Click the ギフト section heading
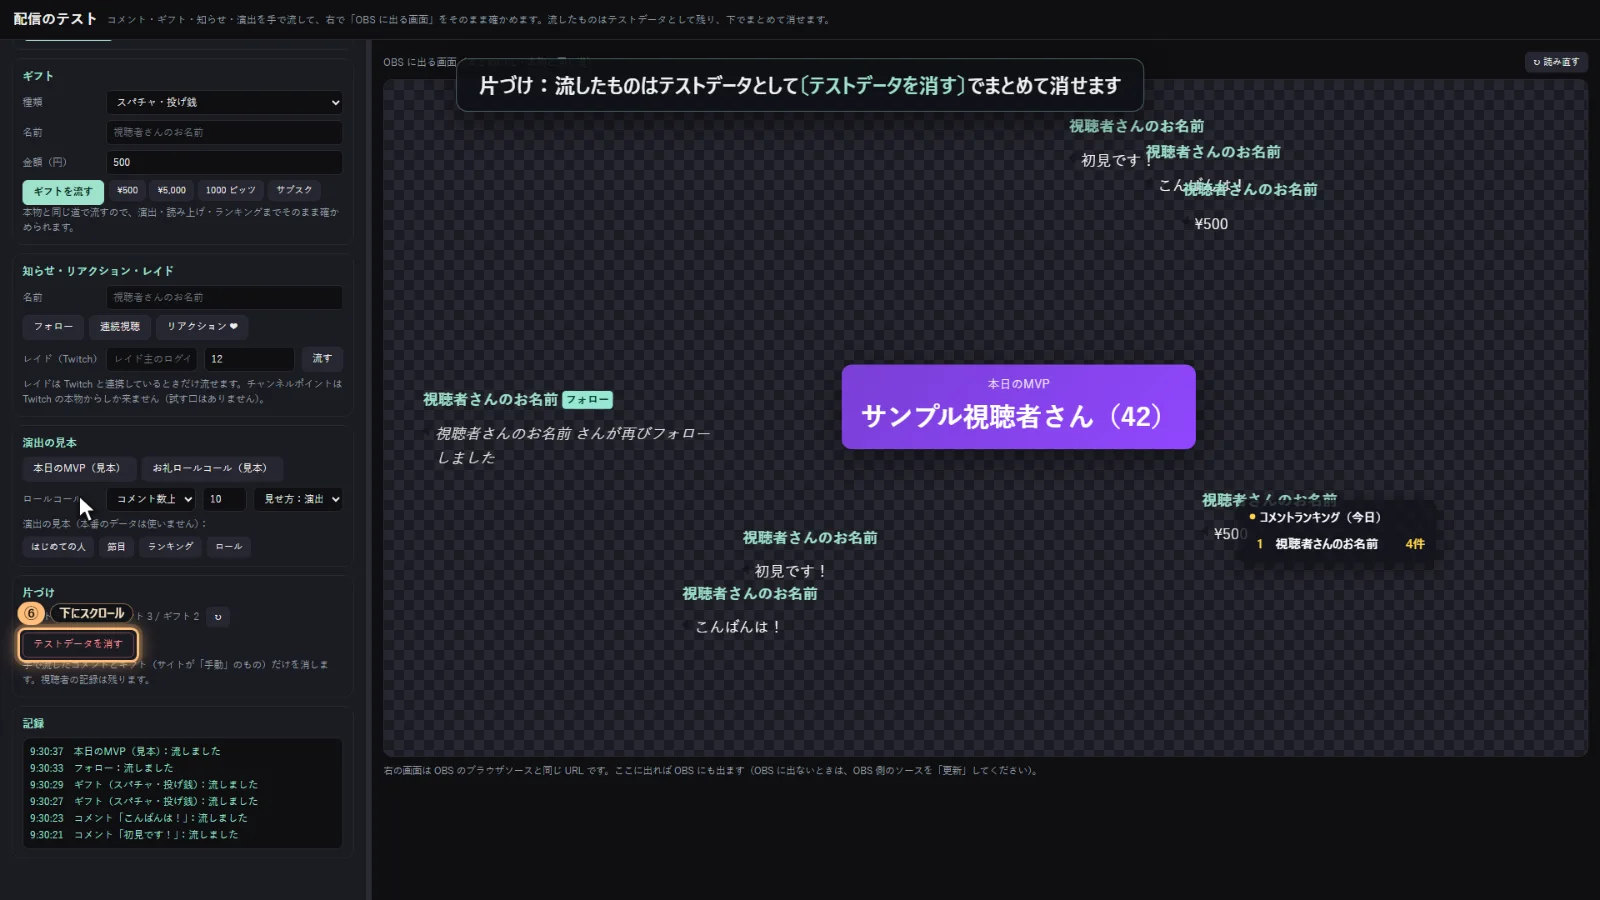Image resolution: width=1600 pixels, height=900 pixels. coord(38,76)
